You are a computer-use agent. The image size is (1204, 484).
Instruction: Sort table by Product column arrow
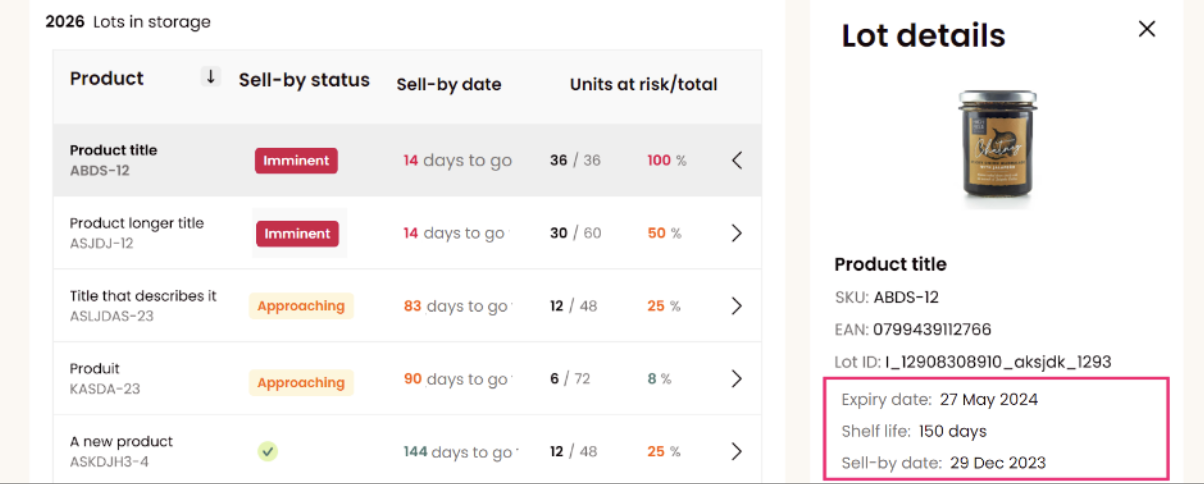[x=210, y=77]
